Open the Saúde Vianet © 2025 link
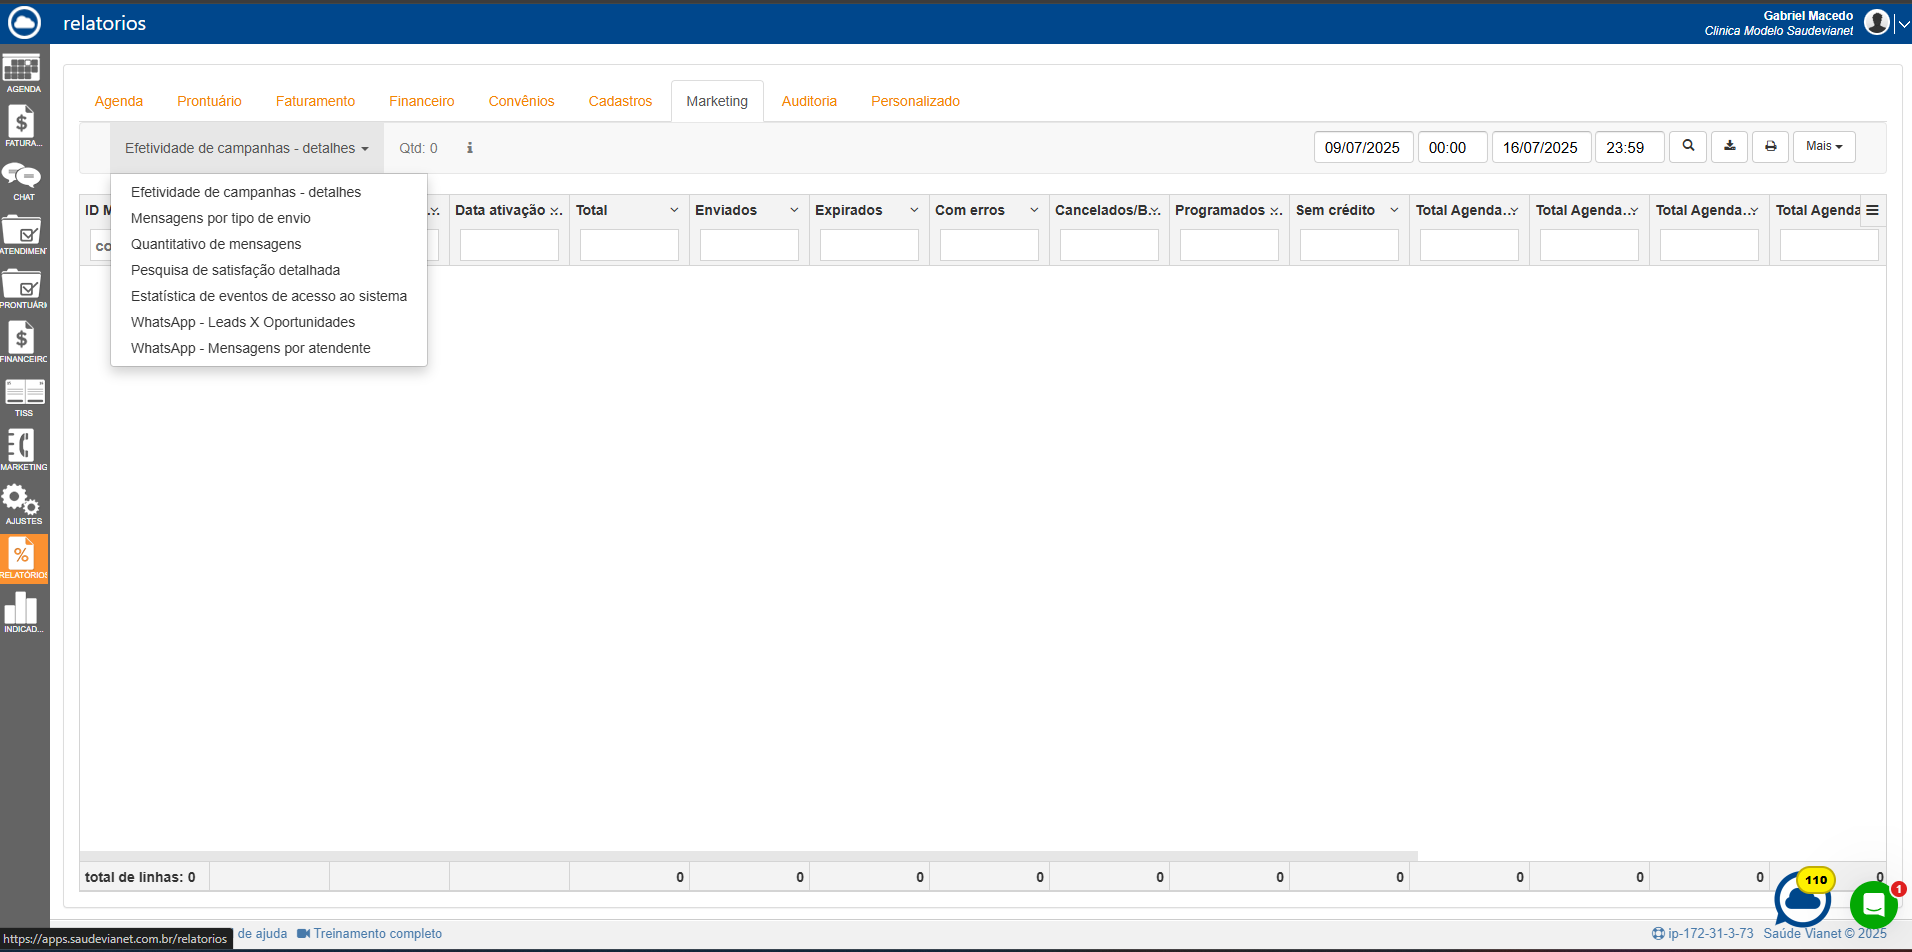Screen dimensions: 1912x952 tap(1825, 934)
